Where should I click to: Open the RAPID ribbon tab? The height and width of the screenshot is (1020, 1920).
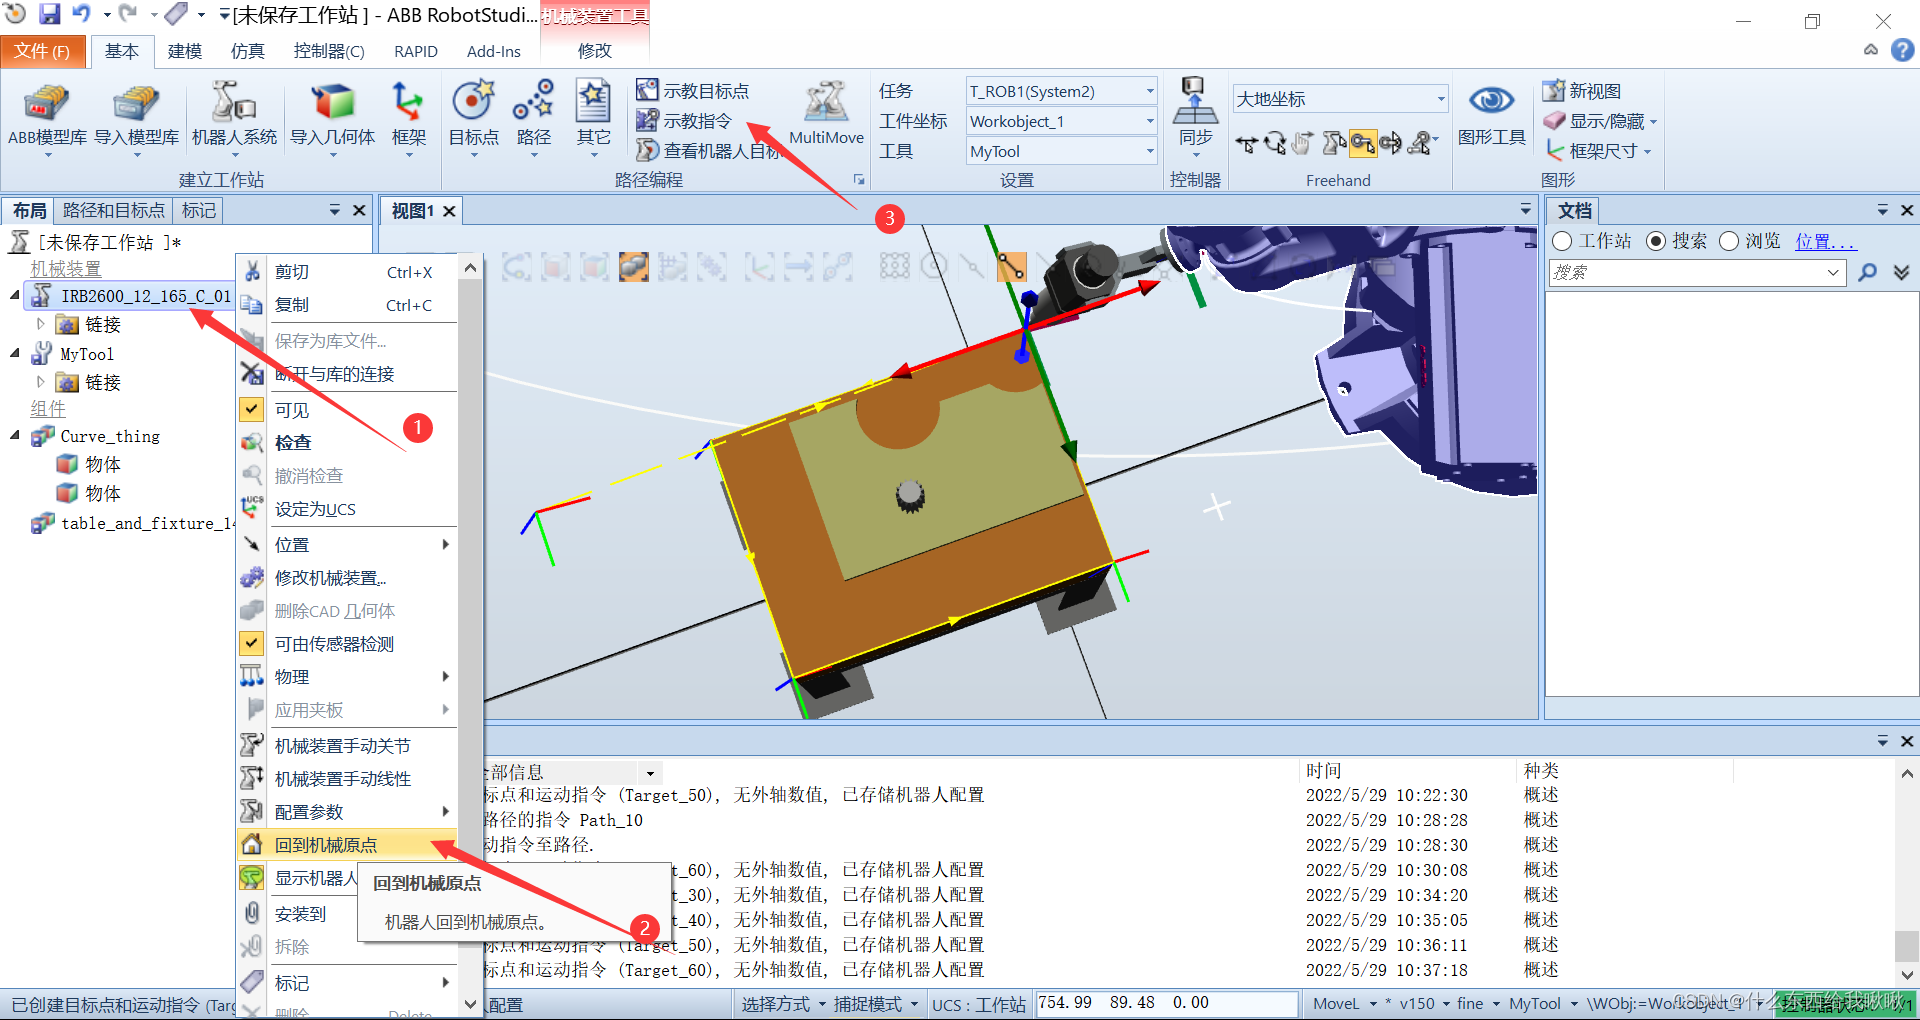coord(416,51)
